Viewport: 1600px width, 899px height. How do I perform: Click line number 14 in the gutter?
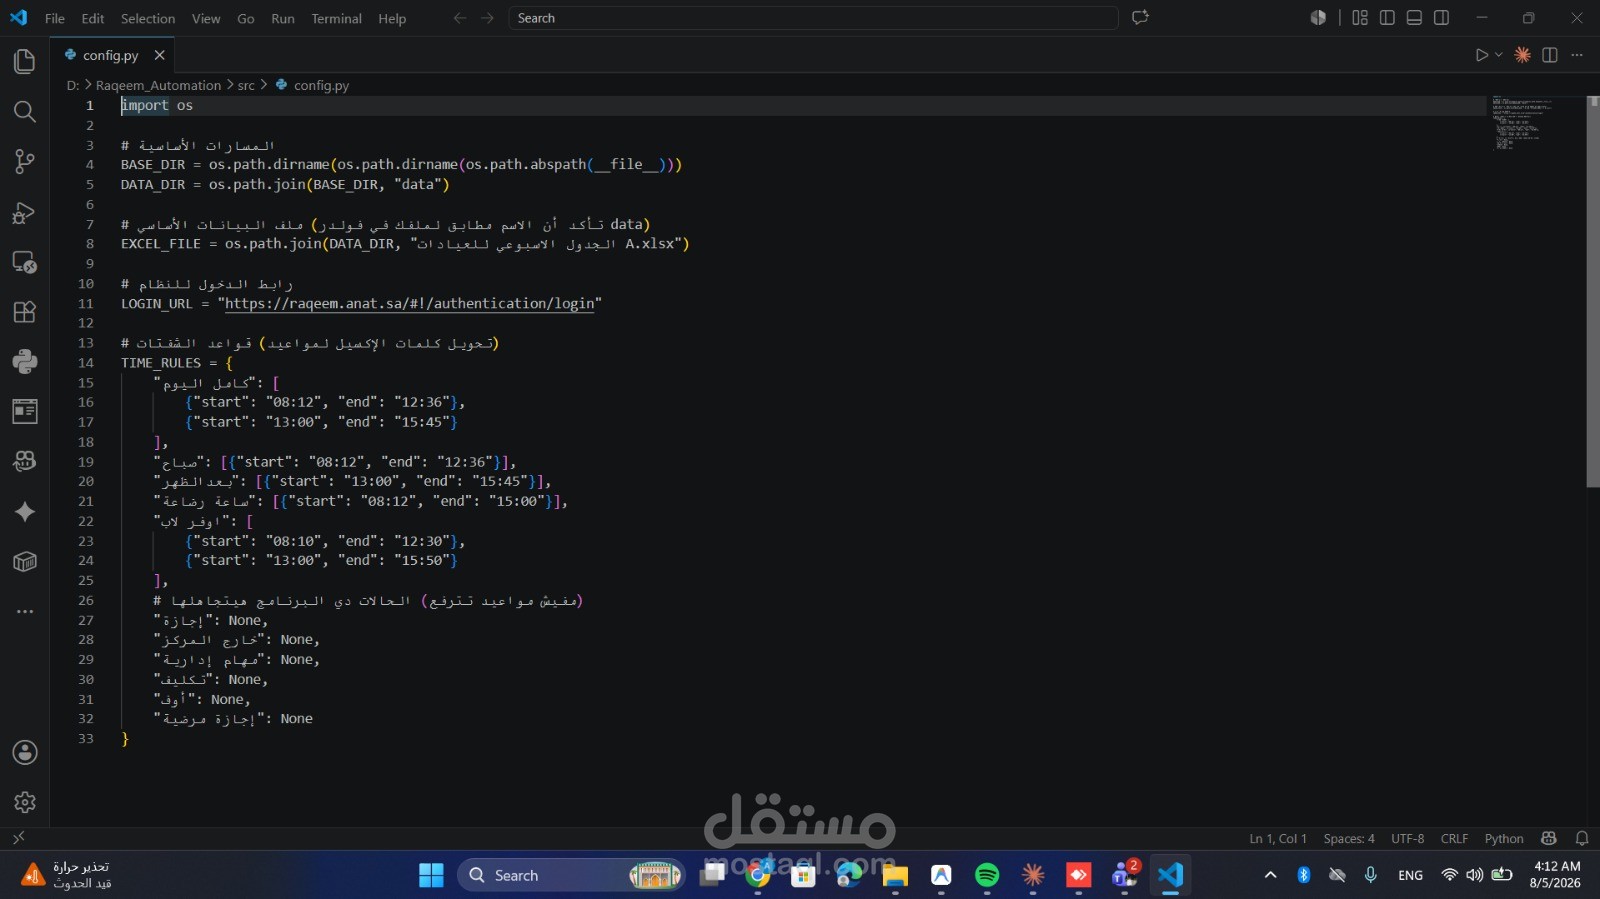(86, 363)
